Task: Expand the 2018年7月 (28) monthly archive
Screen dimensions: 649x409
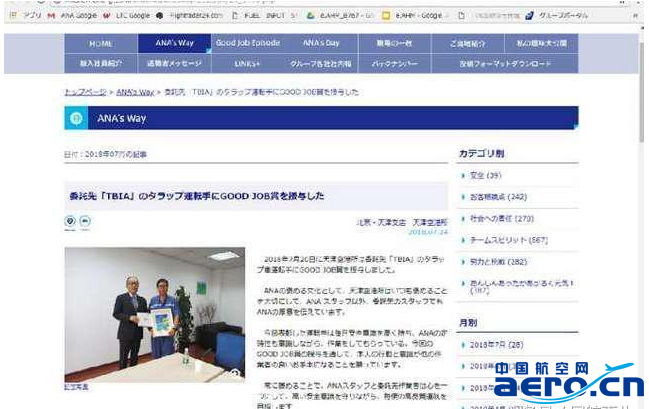Action: 496,345
